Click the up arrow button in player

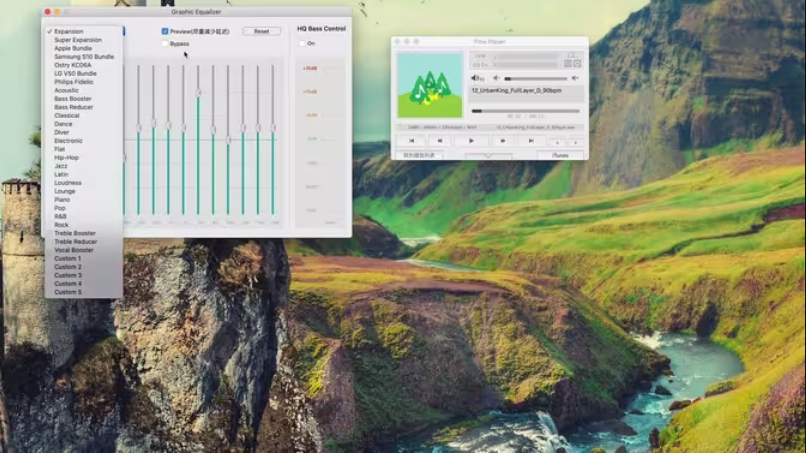point(558,142)
